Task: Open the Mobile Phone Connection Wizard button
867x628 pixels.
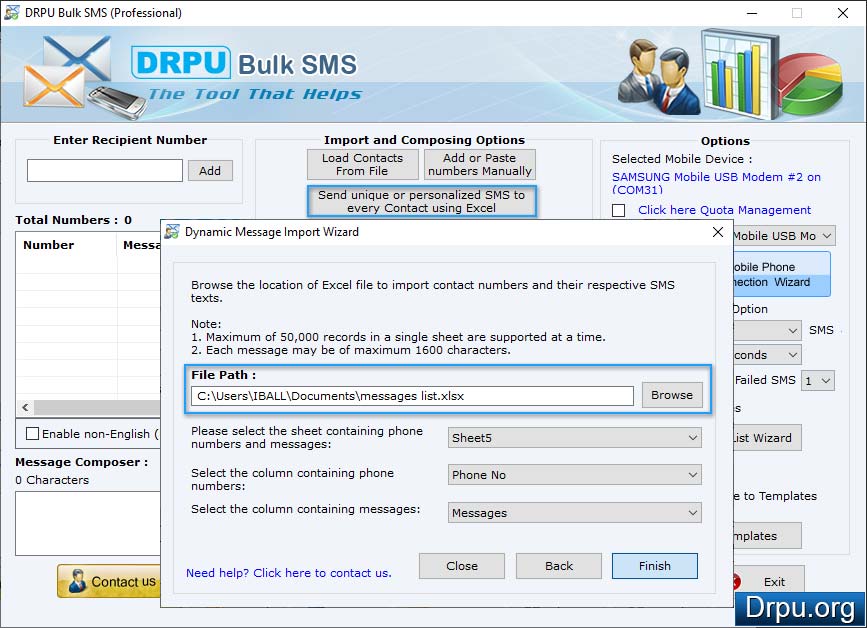Action: (x=782, y=274)
